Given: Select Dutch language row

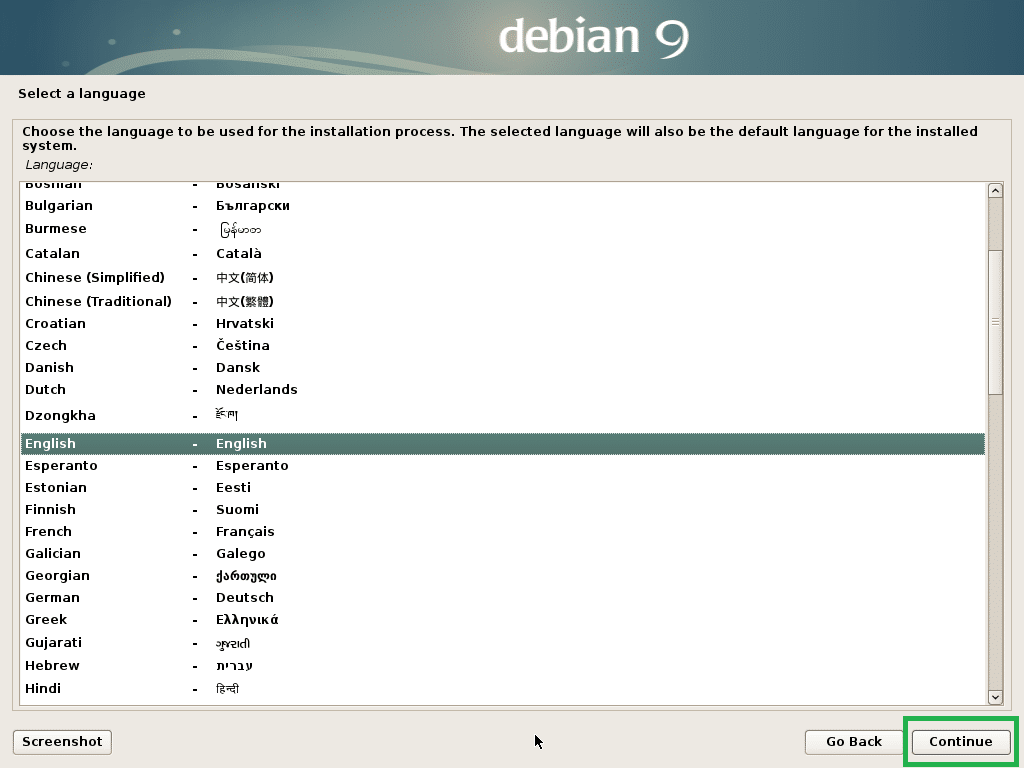Looking at the screenshot, I should click(x=503, y=390).
